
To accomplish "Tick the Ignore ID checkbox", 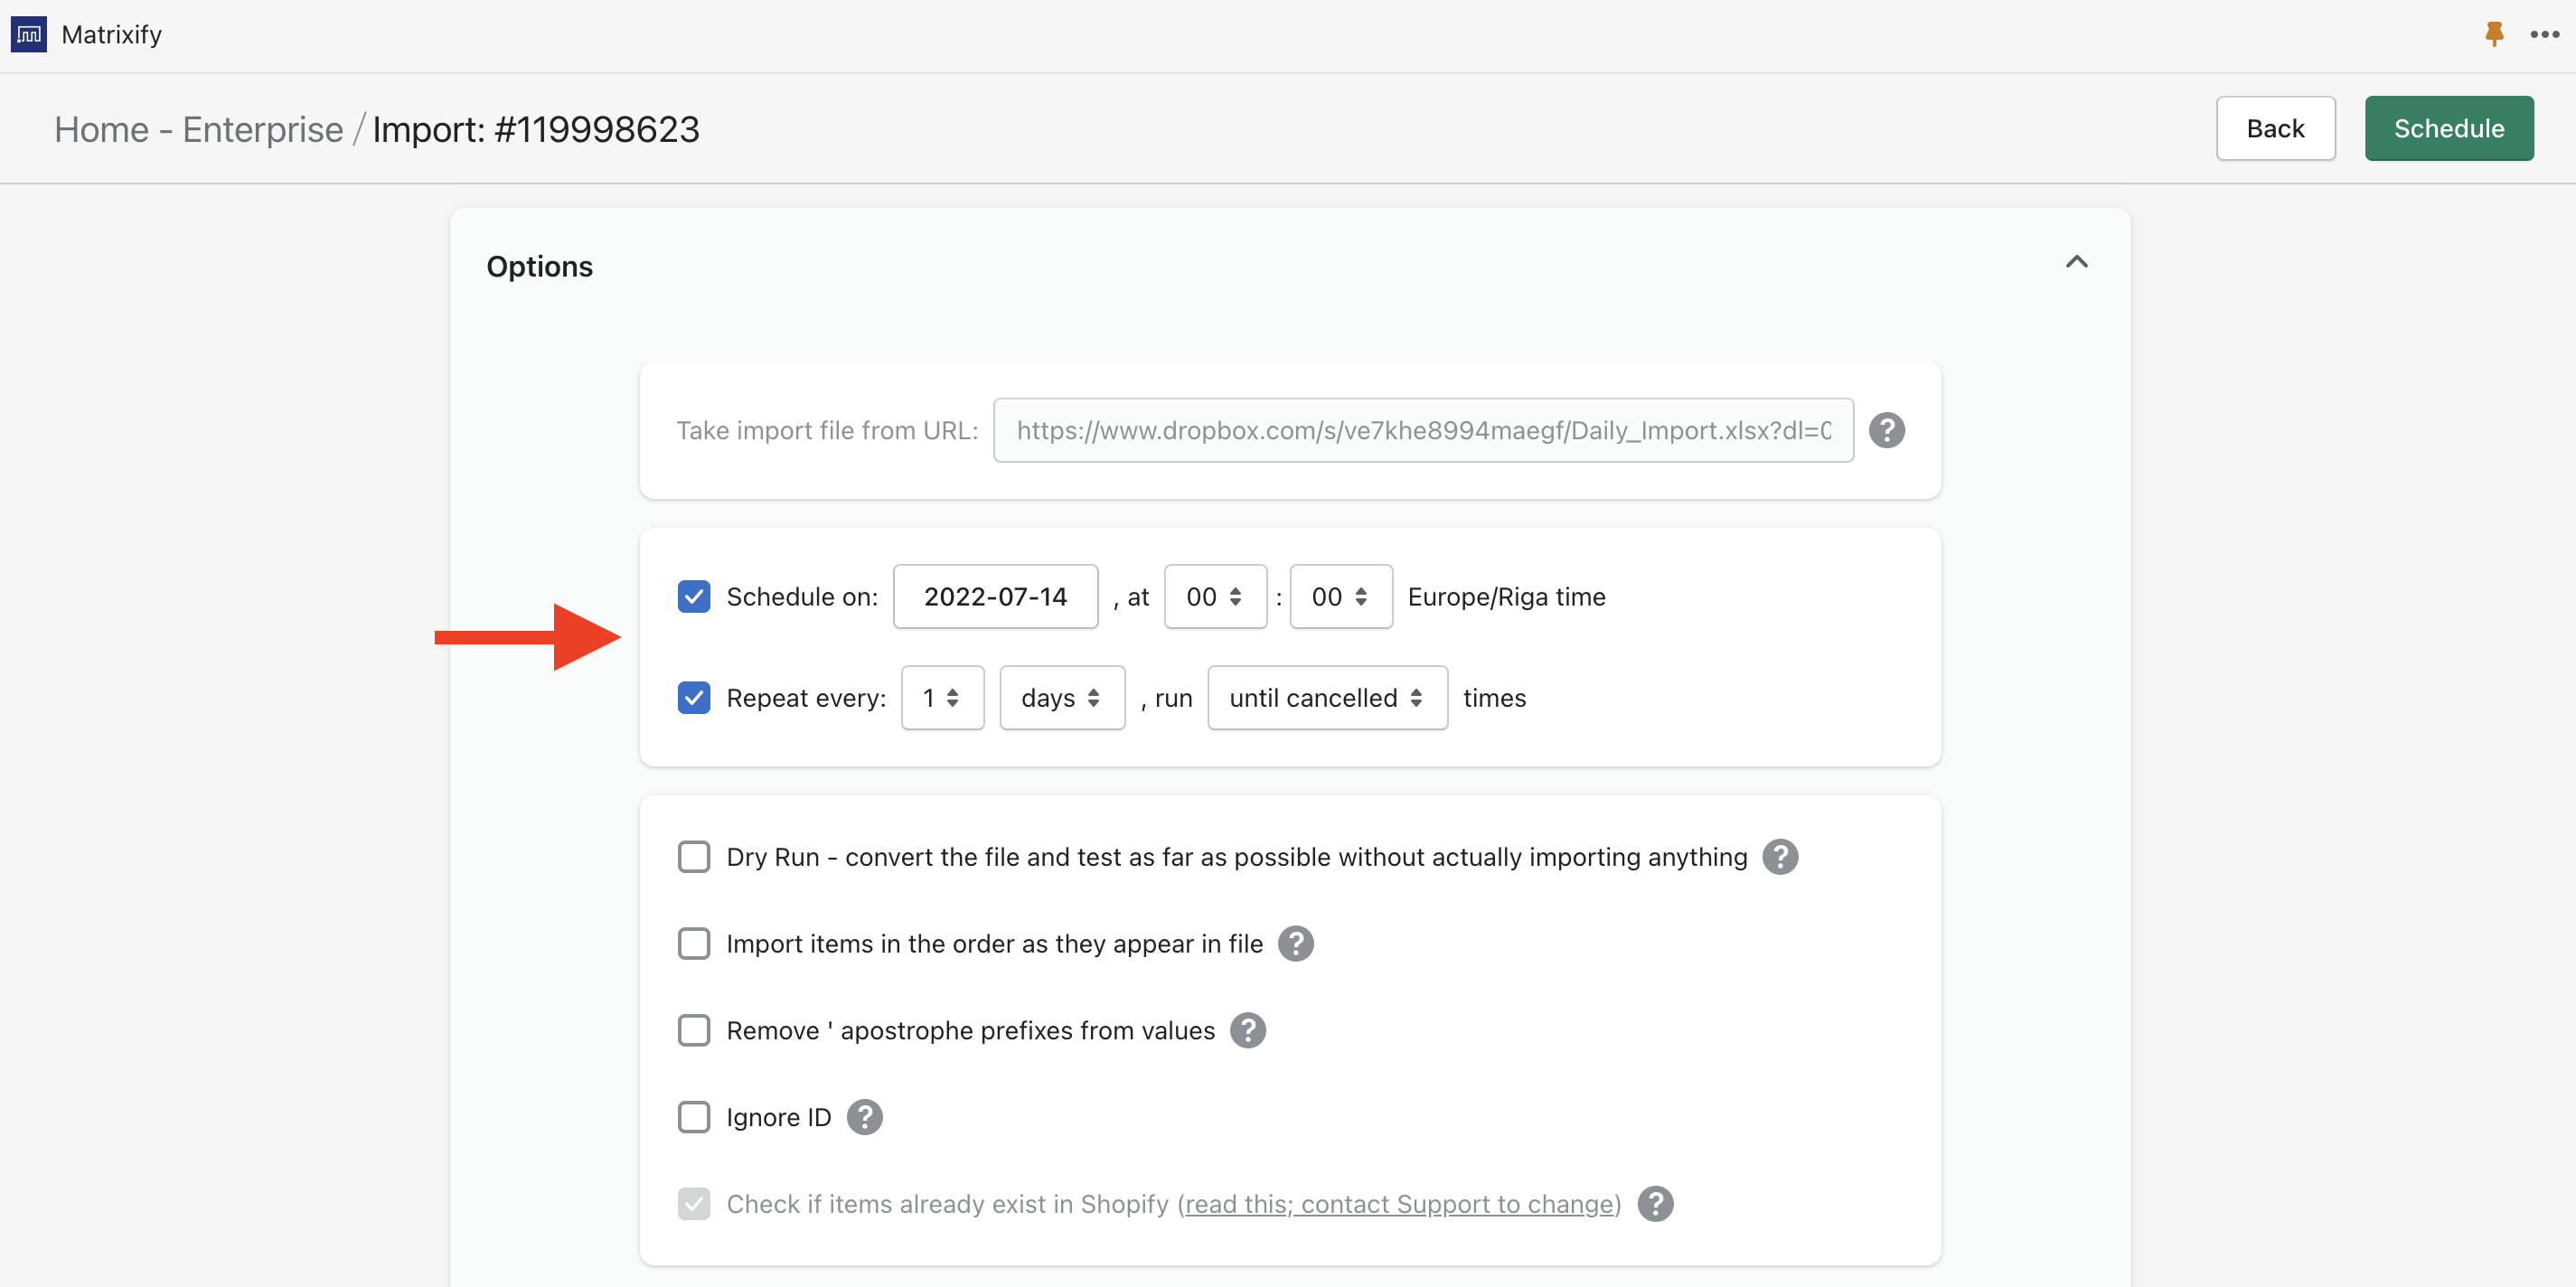I will [x=694, y=1117].
